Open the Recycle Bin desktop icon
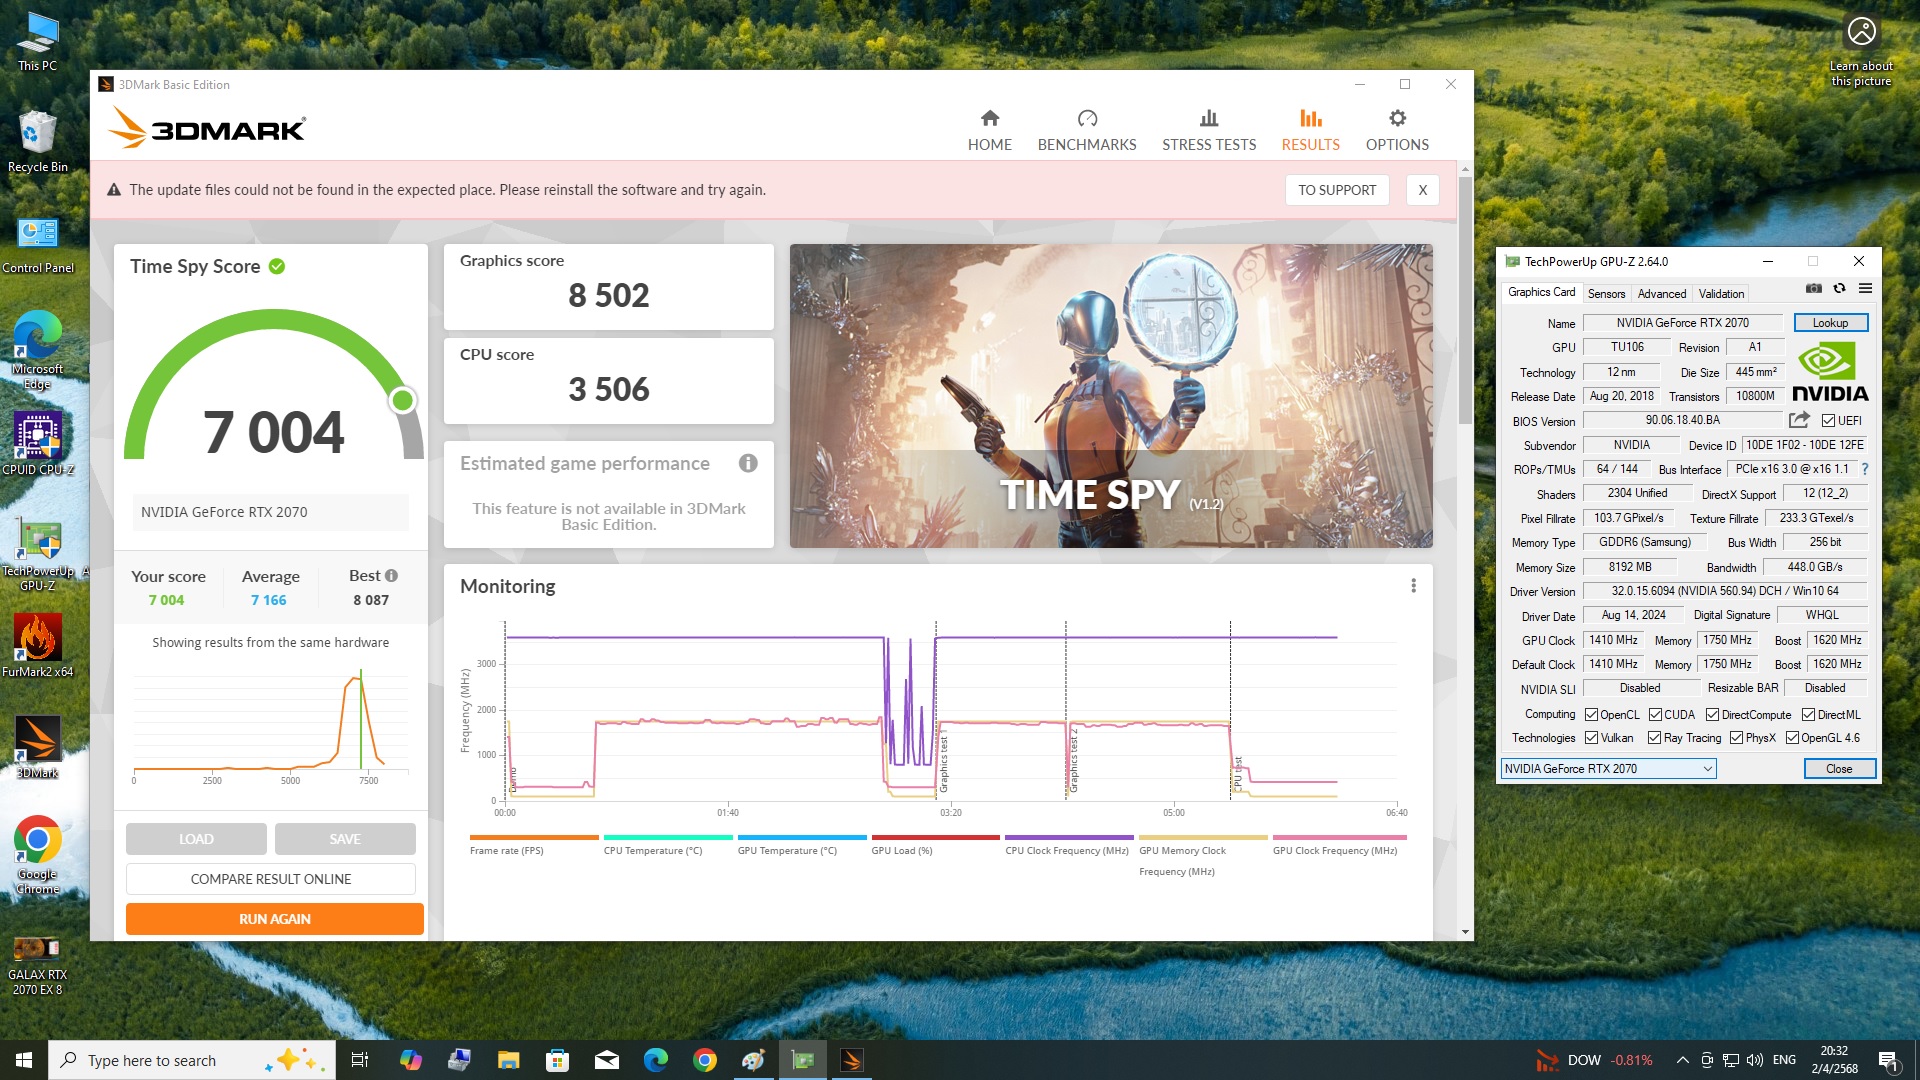The image size is (1920, 1080). 38,141
